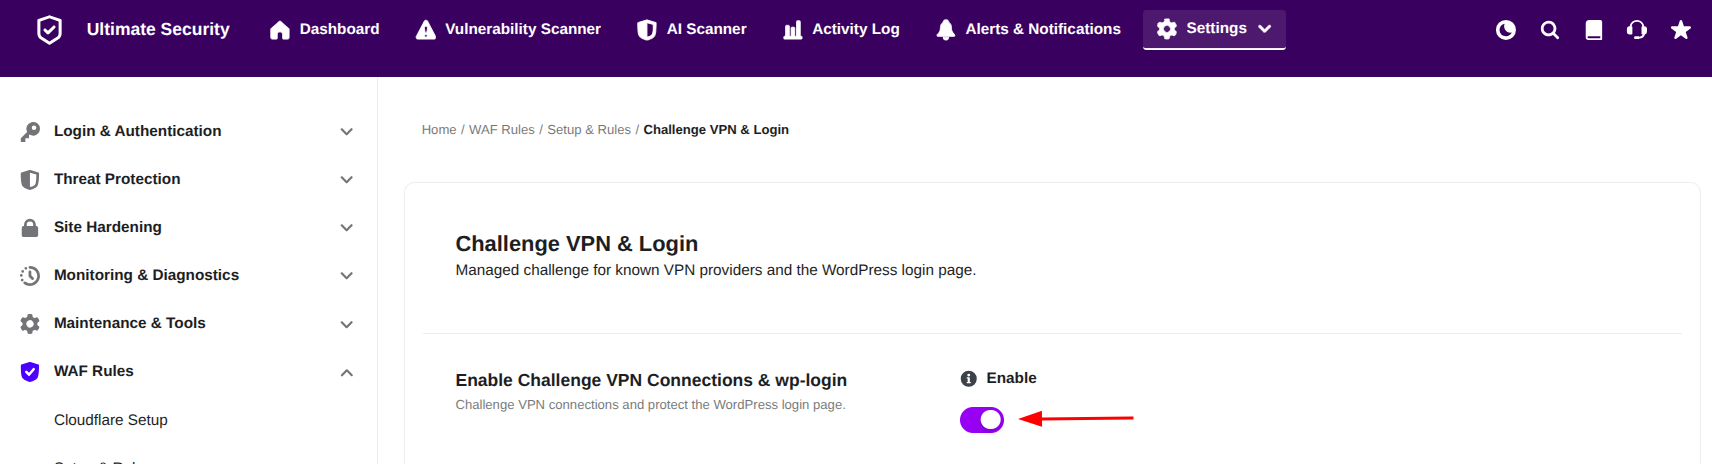Click the Ultimate Security shield logo
Viewport: 1712px width, 464px height.
(x=49, y=30)
